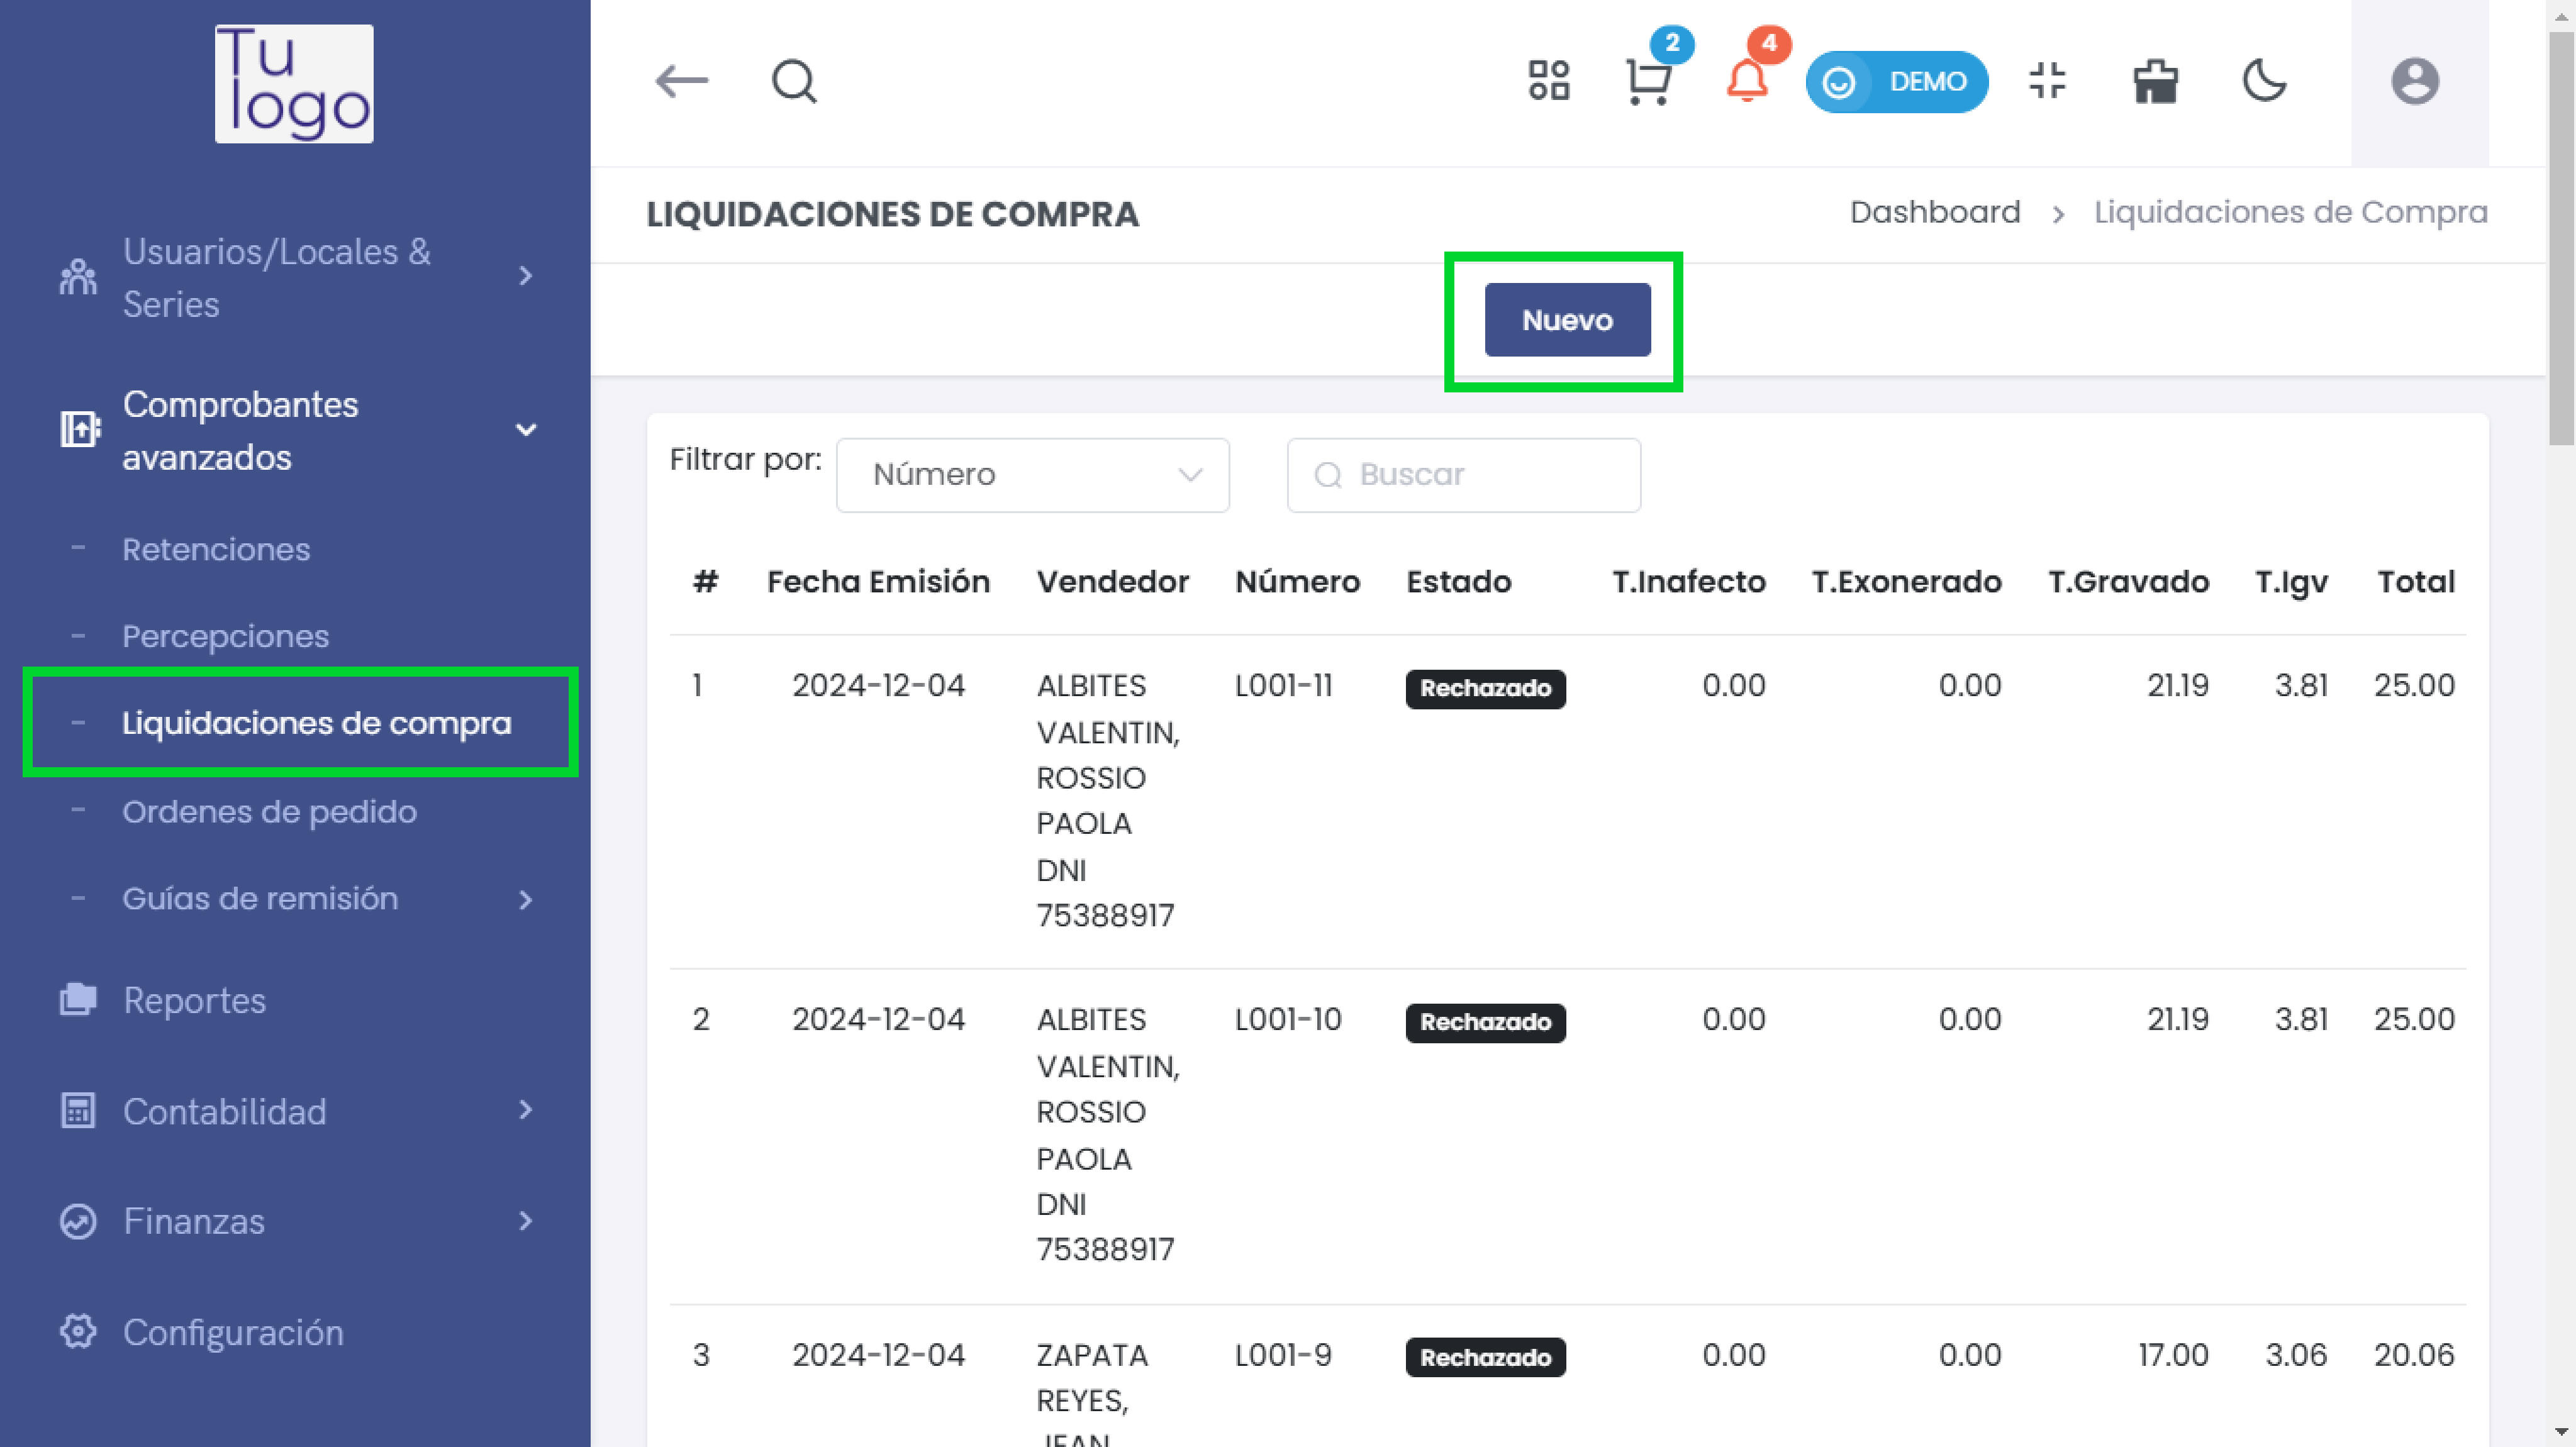Click the fullscreen collapse icon
This screenshot has width=2576, height=1447.
(x=2047, y=81)
